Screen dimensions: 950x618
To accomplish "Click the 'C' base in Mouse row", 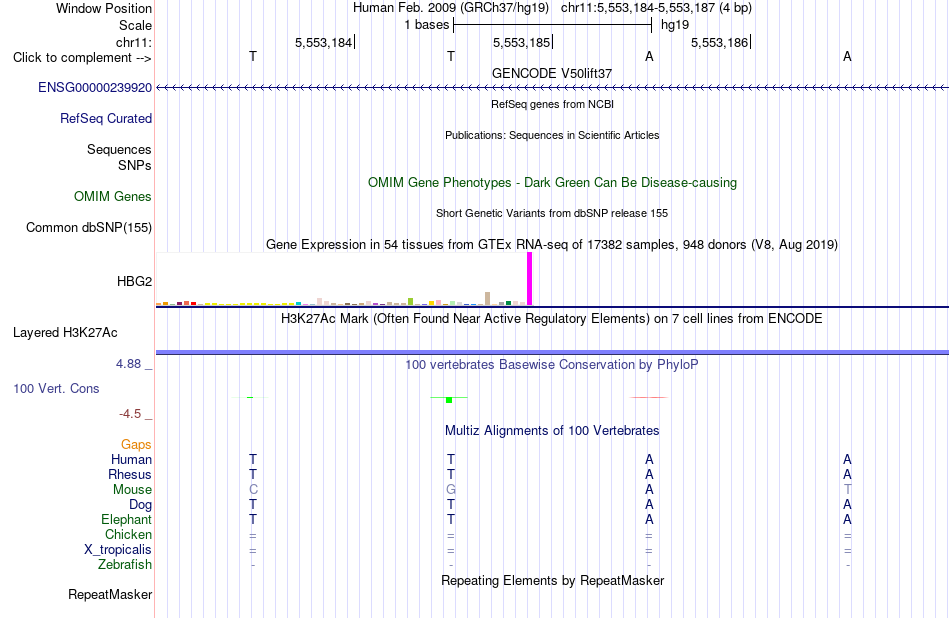I will (x=253, y=490).
